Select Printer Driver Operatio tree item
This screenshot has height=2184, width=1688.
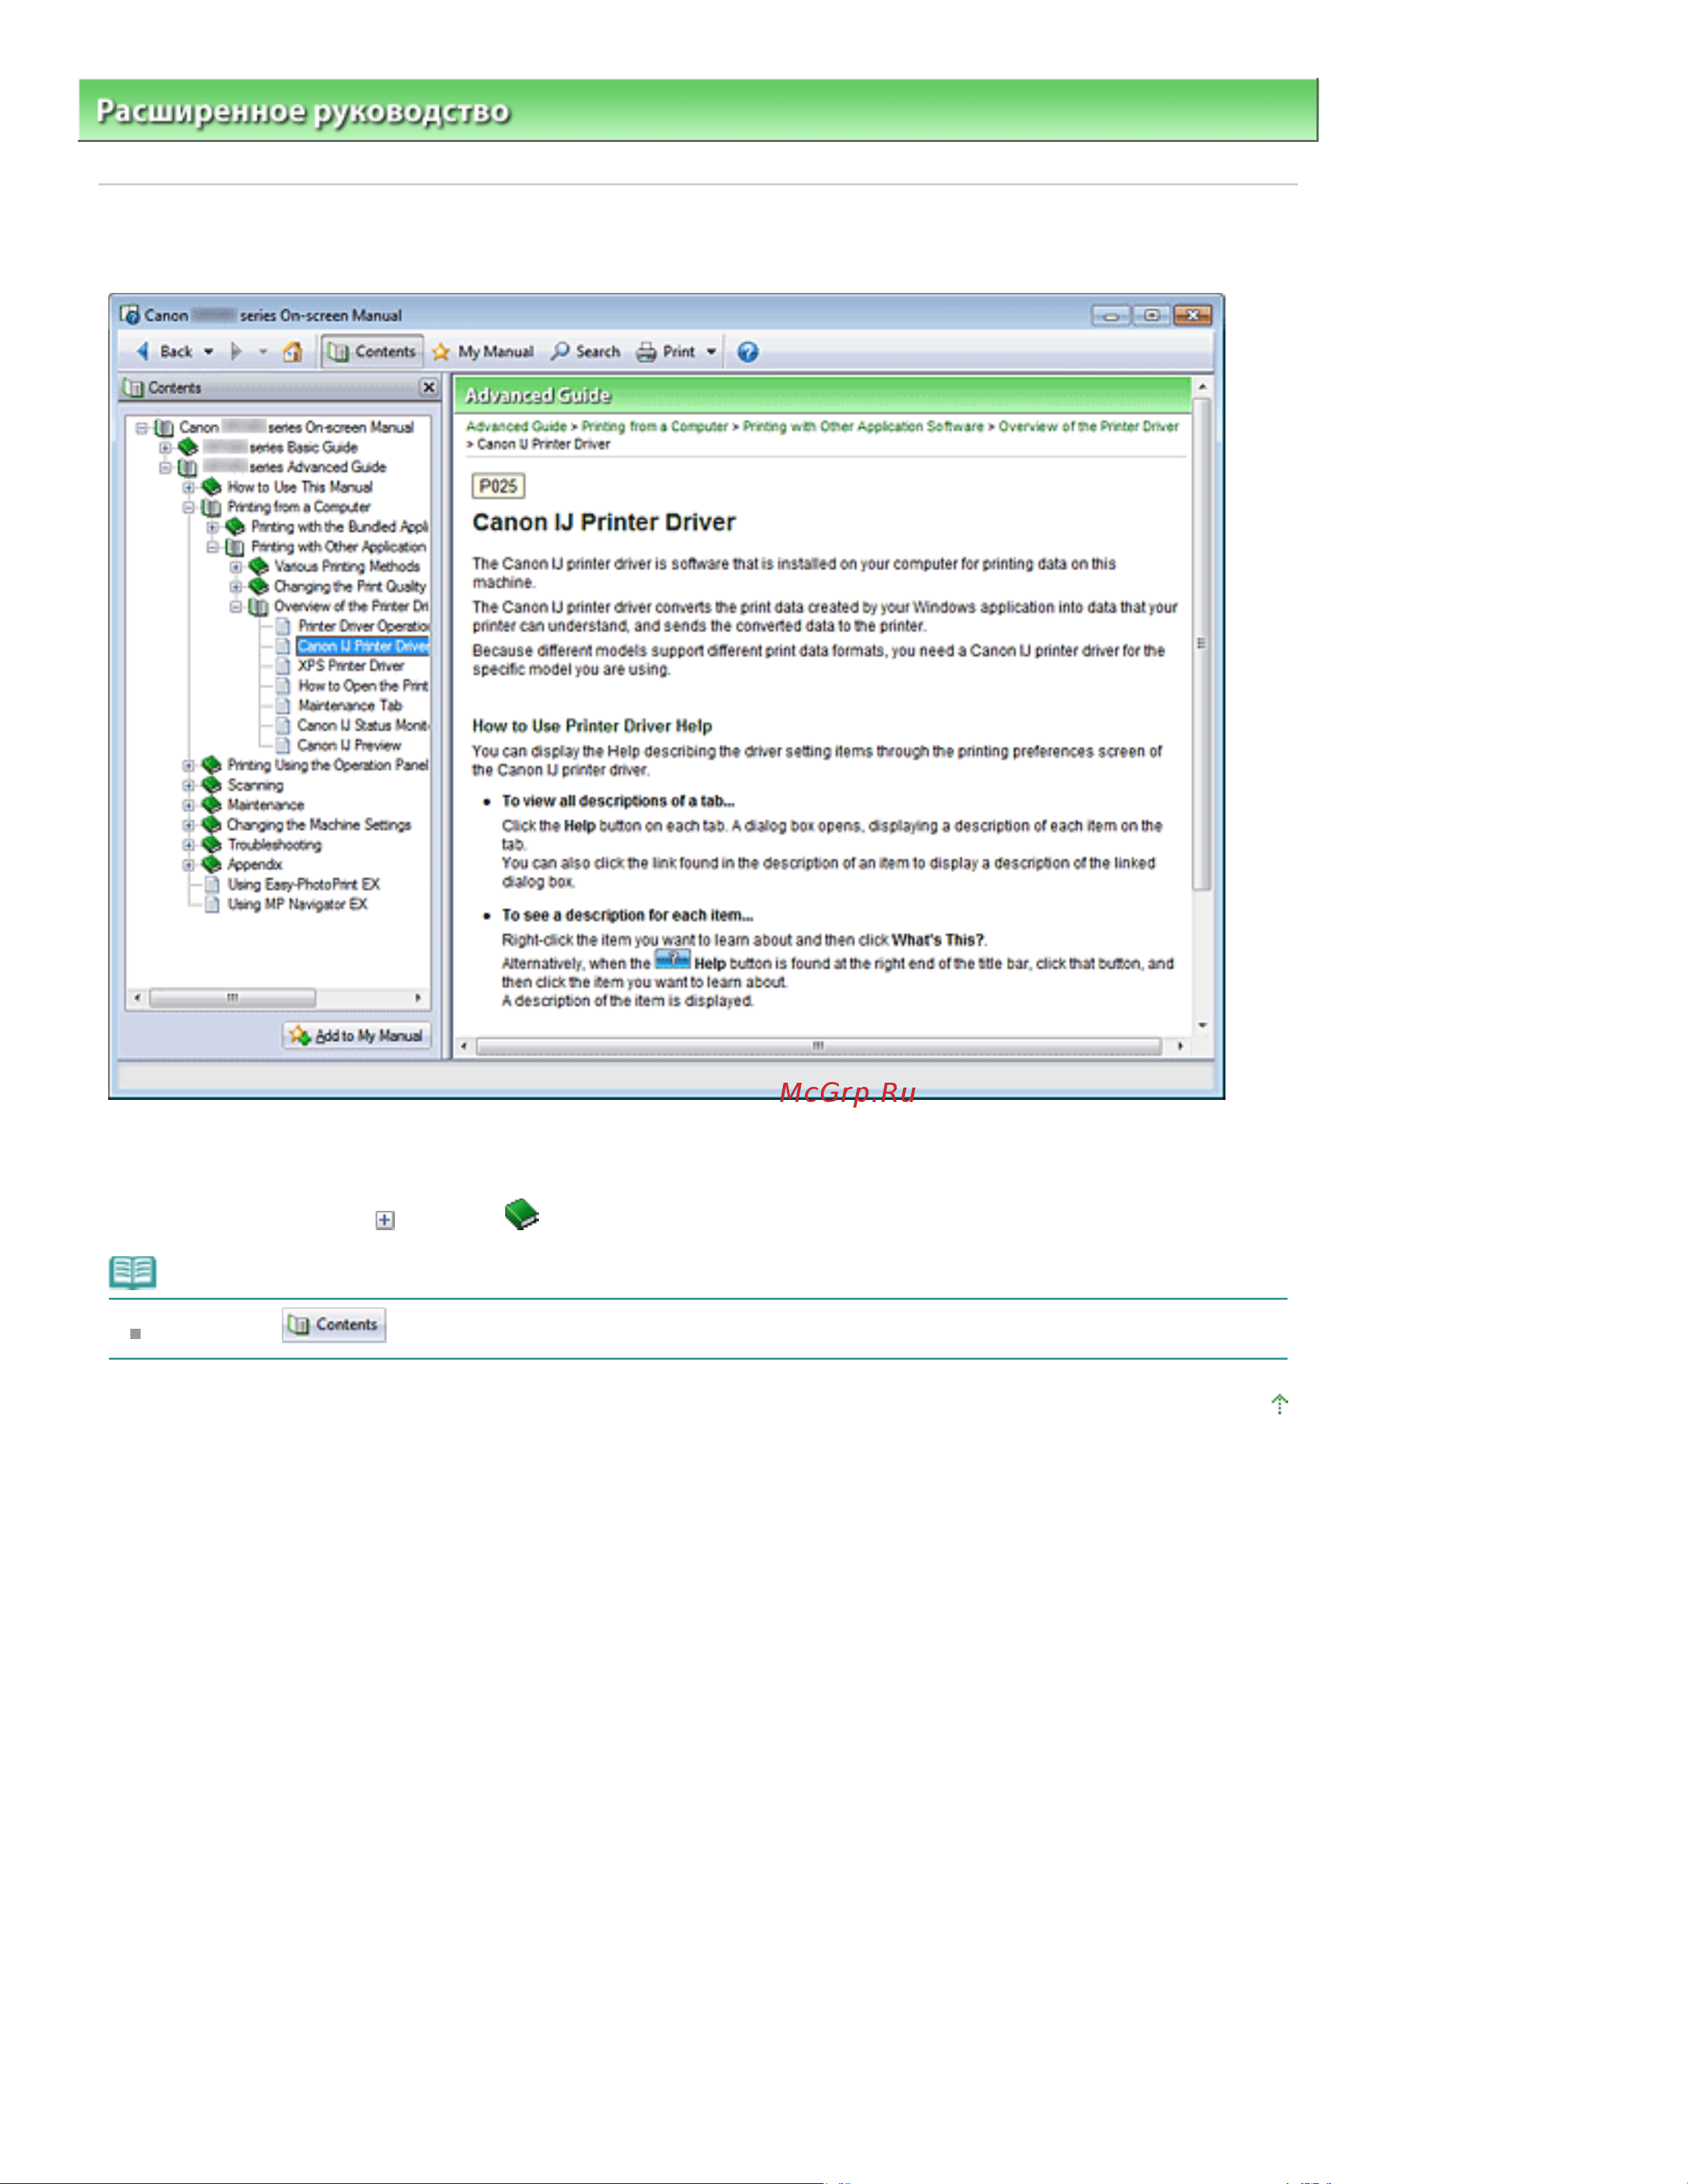click(363, 626)
